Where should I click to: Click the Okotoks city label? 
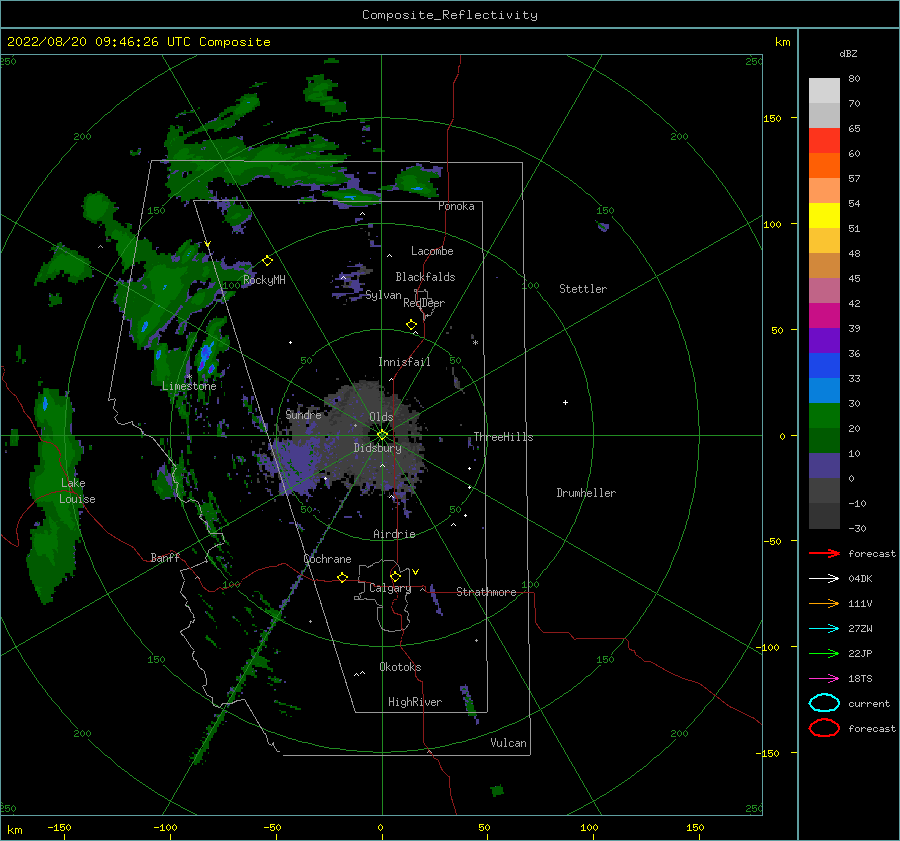click(400, 667)
